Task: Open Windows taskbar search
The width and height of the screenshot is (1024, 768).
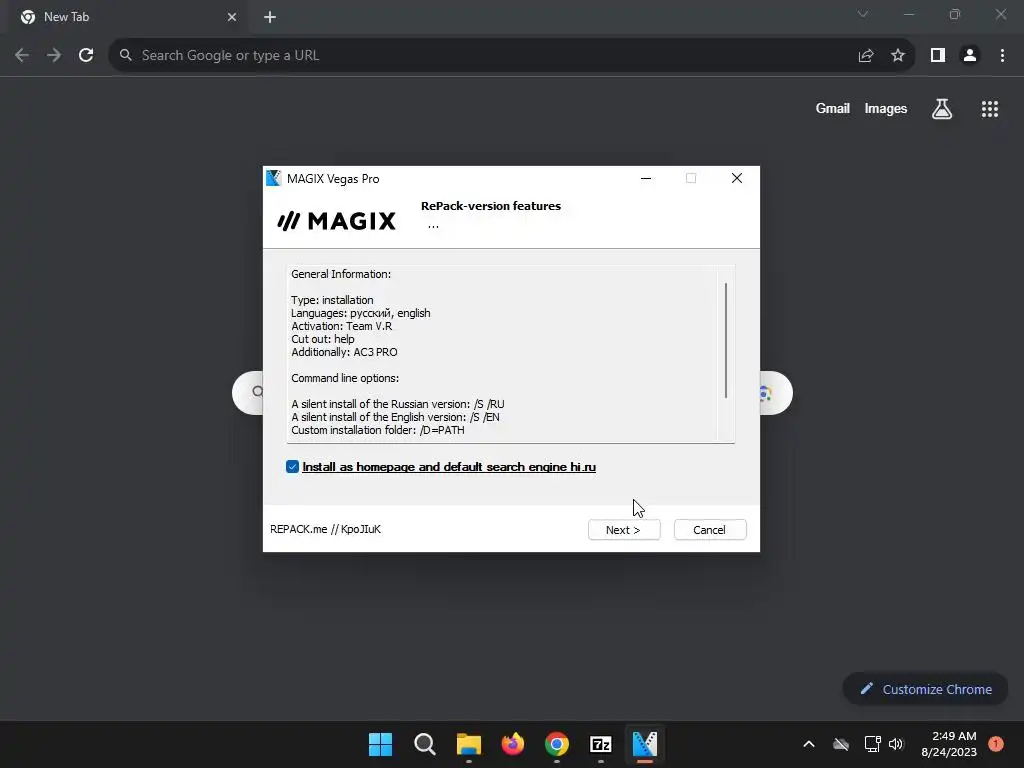Action: (424, 744)
